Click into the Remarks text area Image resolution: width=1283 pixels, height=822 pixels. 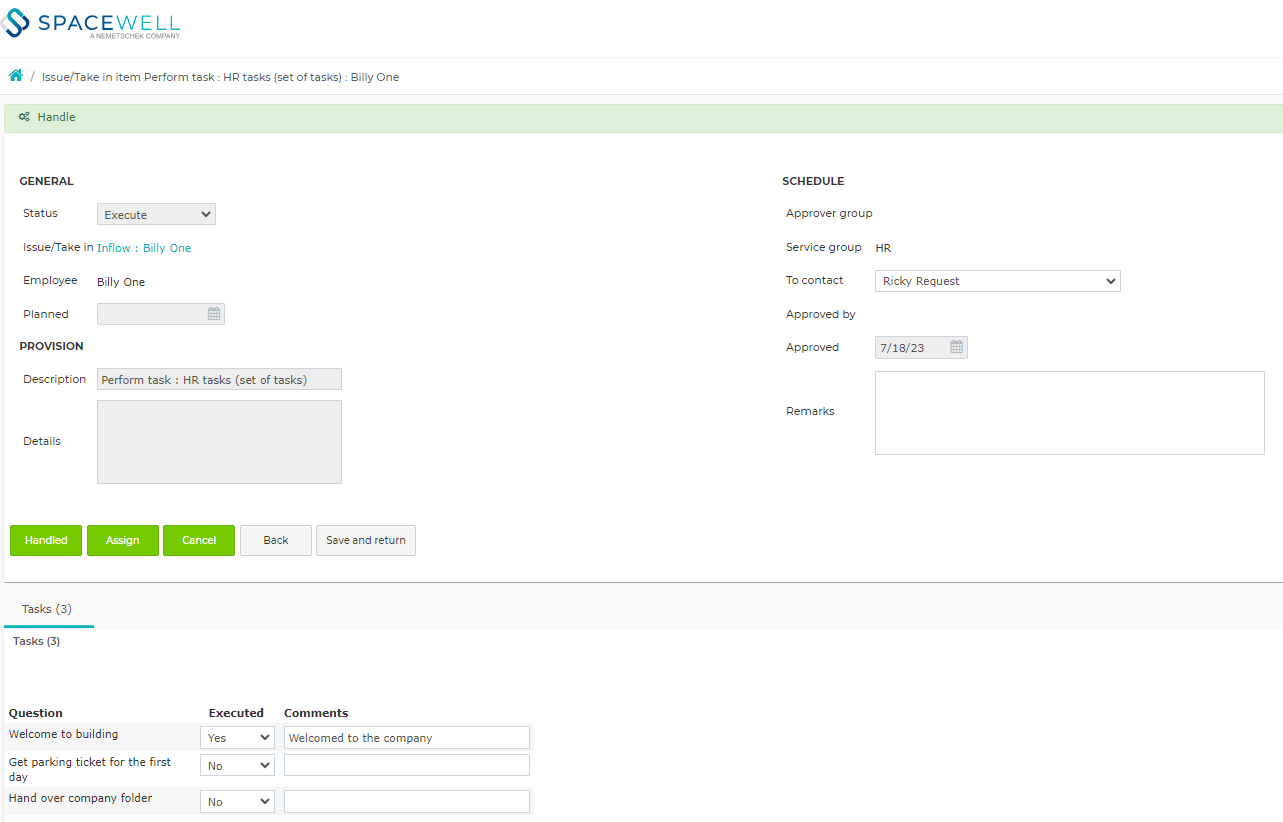1070,413
